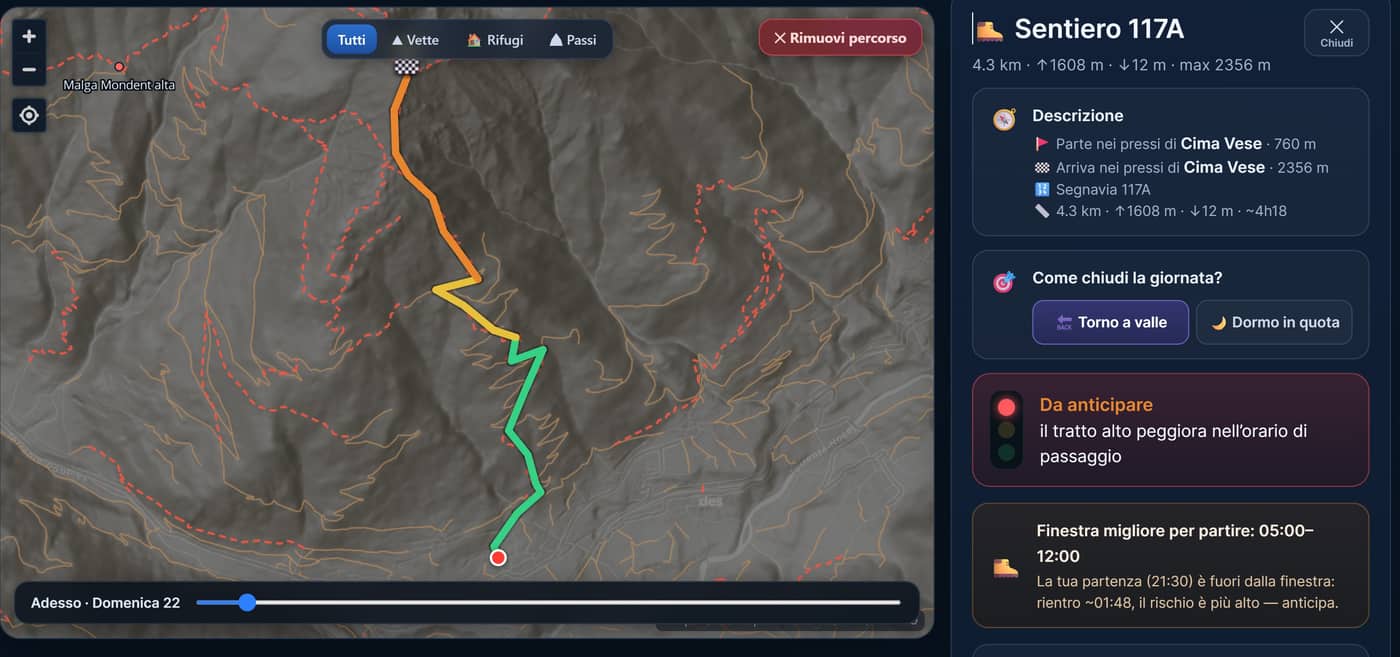Screen dimensions: 1400x657
Task: Filter map by Passi
Action: click(573, 40)
